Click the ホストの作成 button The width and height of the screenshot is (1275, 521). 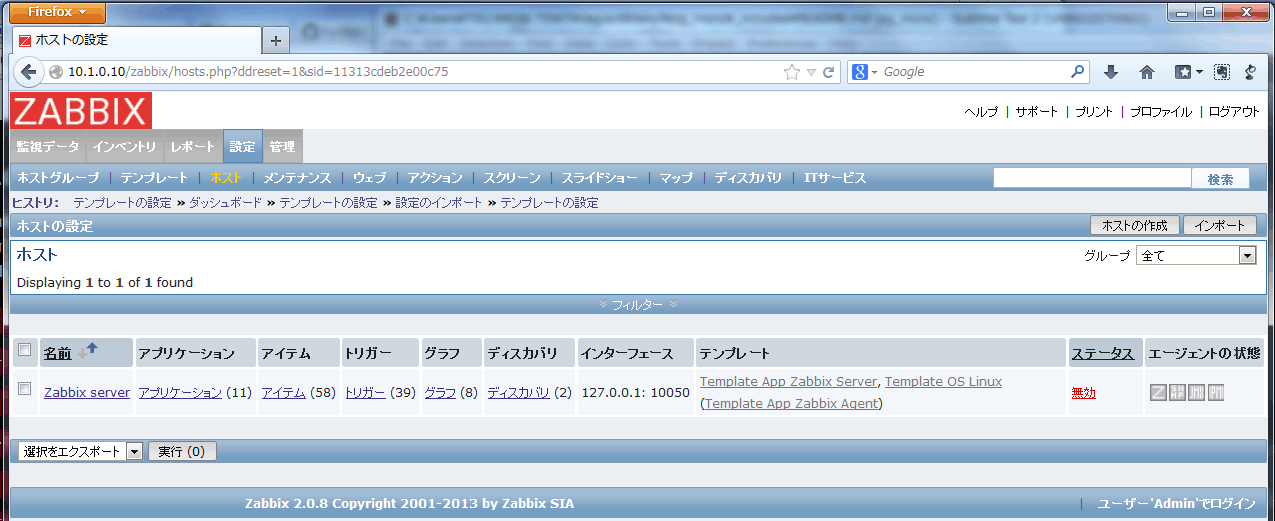pos(1135,225)
